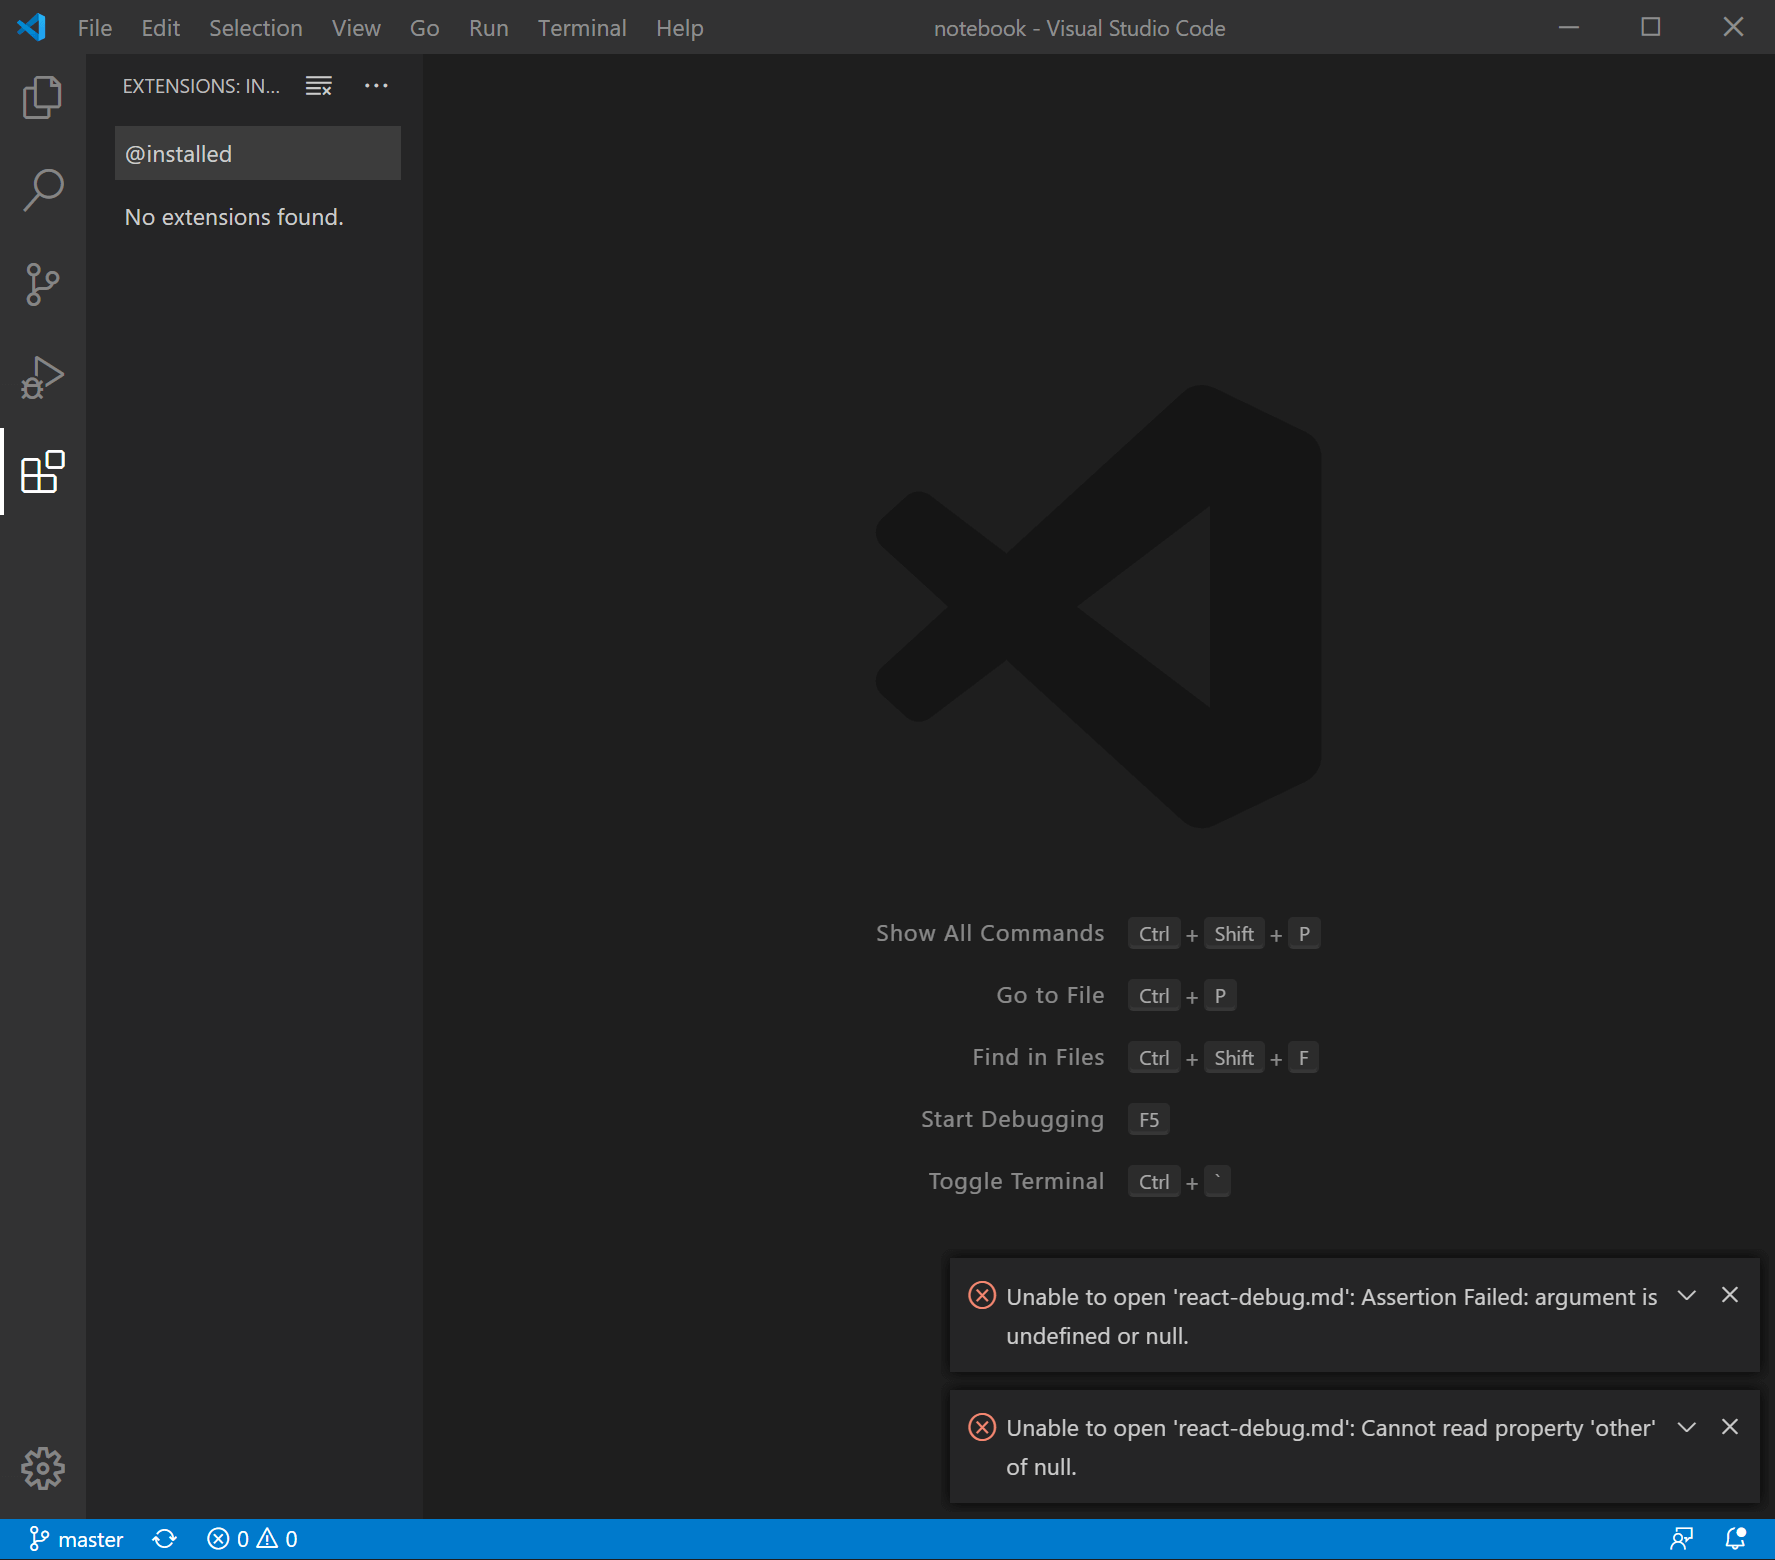Screen dimensions: 1775x1560
Task: Click the VS Code logo in title bar
Action: (32, 27)
